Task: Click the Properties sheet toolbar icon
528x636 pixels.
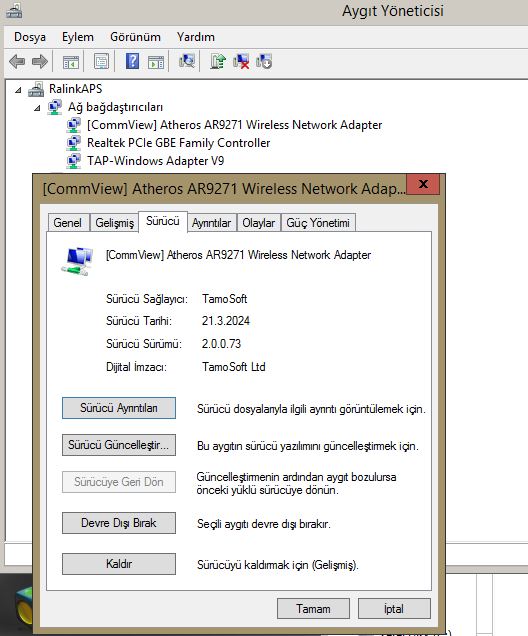Action: 101,62
